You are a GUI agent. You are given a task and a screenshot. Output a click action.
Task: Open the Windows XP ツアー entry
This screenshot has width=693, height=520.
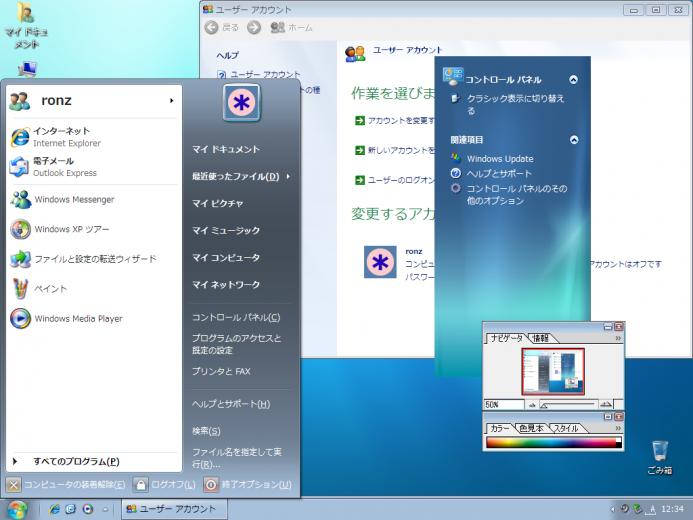(x=93, y=229)
